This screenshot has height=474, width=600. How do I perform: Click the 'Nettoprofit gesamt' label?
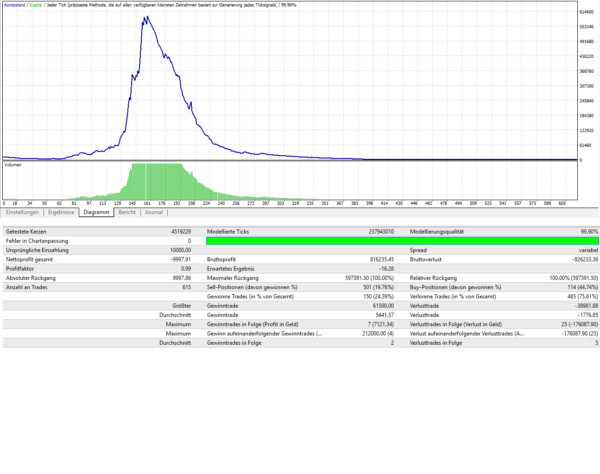click(29, 259)
